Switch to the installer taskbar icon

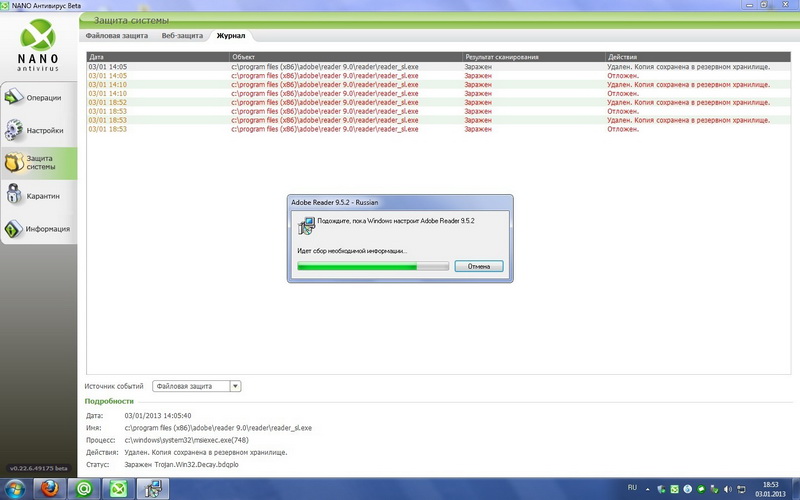pos(152,488)
